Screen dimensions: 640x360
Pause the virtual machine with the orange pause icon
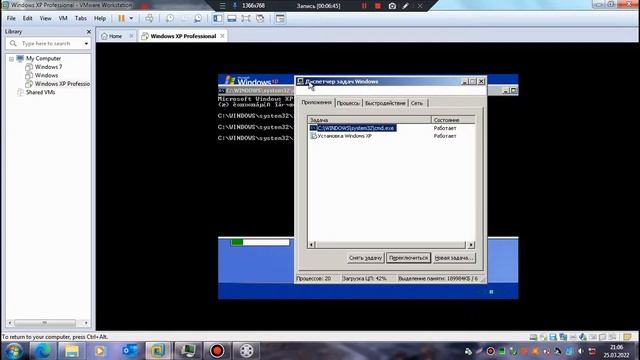(x=121, y=18)
